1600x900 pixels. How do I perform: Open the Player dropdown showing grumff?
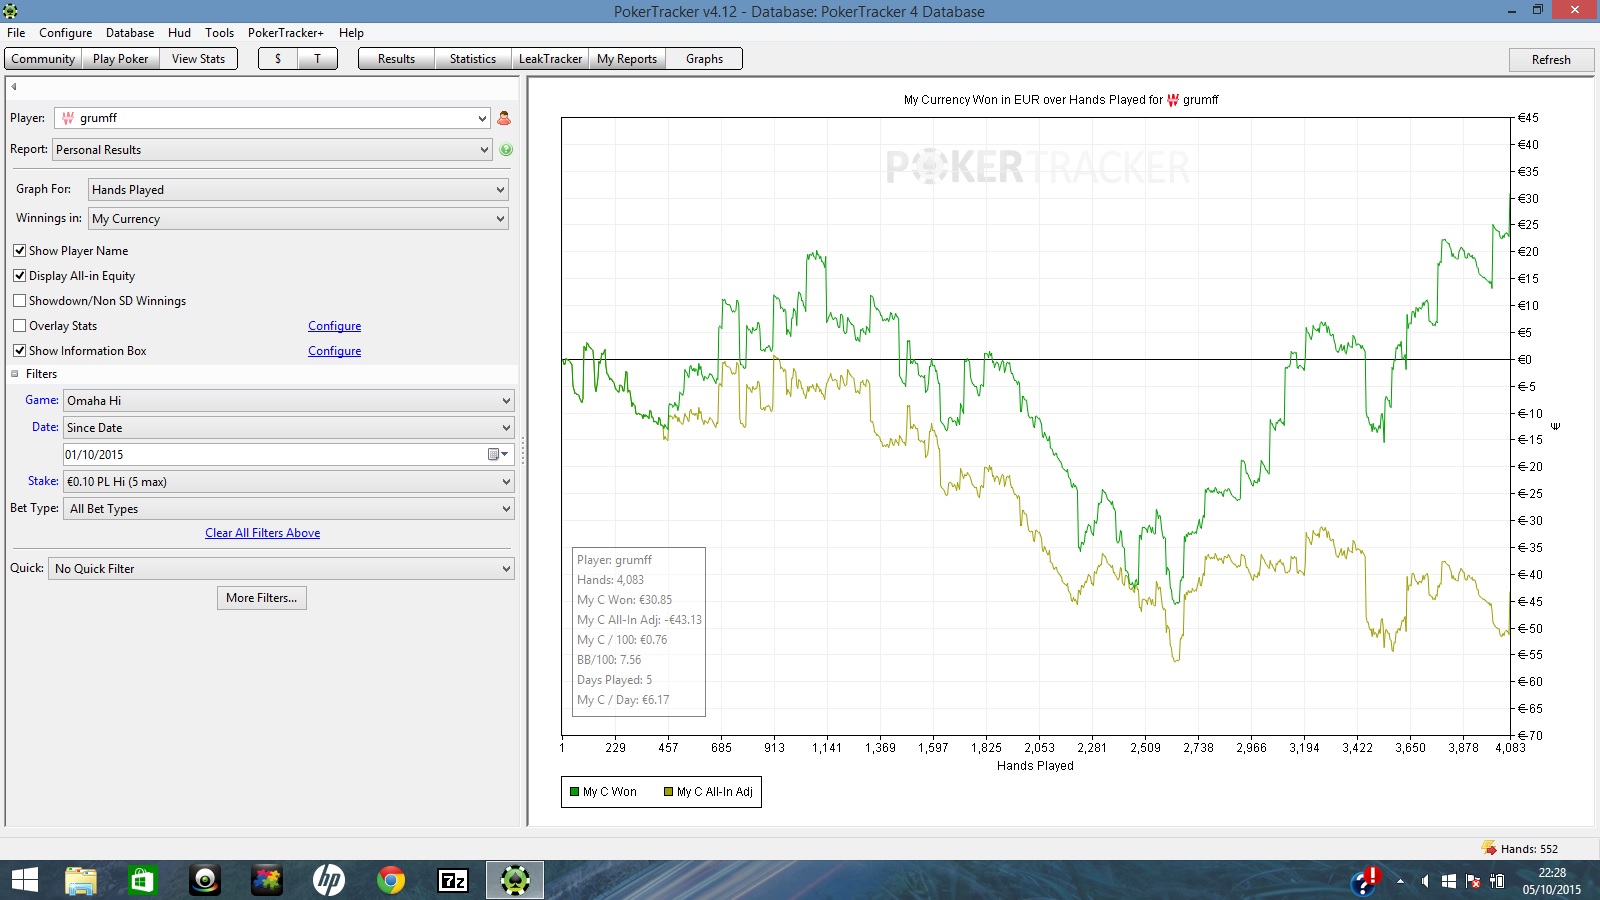point(272,118)
